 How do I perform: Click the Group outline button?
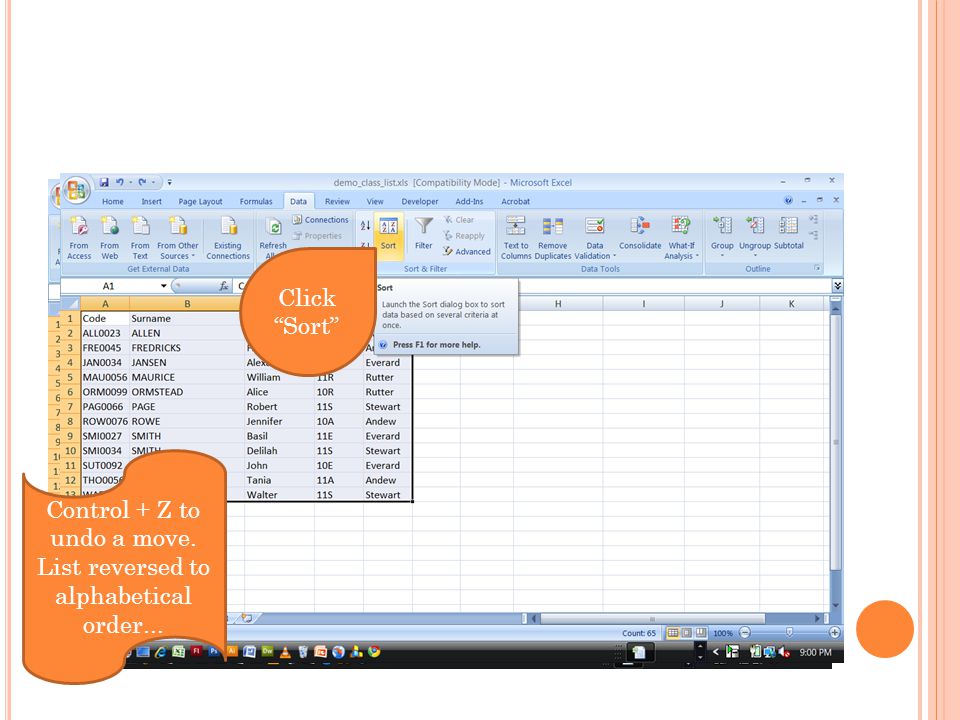722,236
